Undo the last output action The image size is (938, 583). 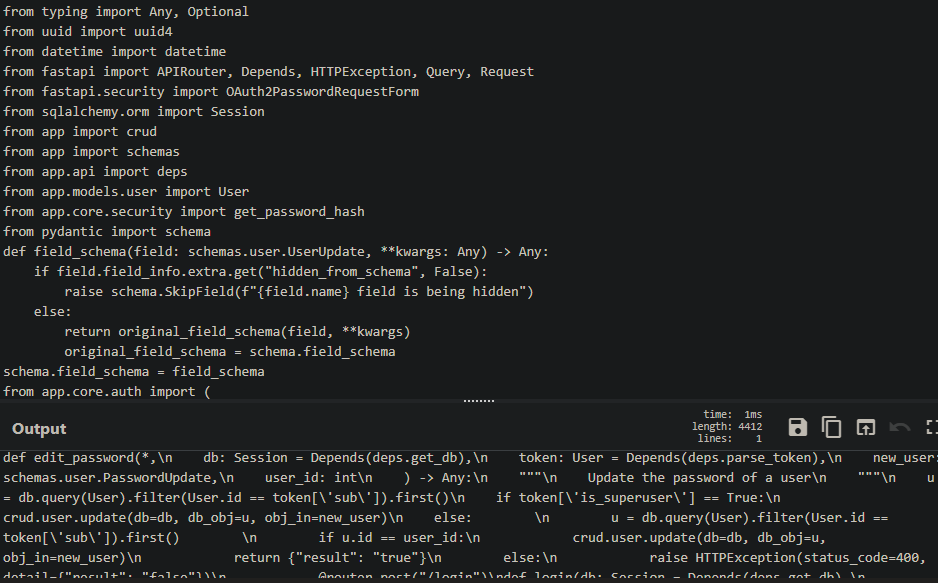pyautogui.click(x=900, y=428)
